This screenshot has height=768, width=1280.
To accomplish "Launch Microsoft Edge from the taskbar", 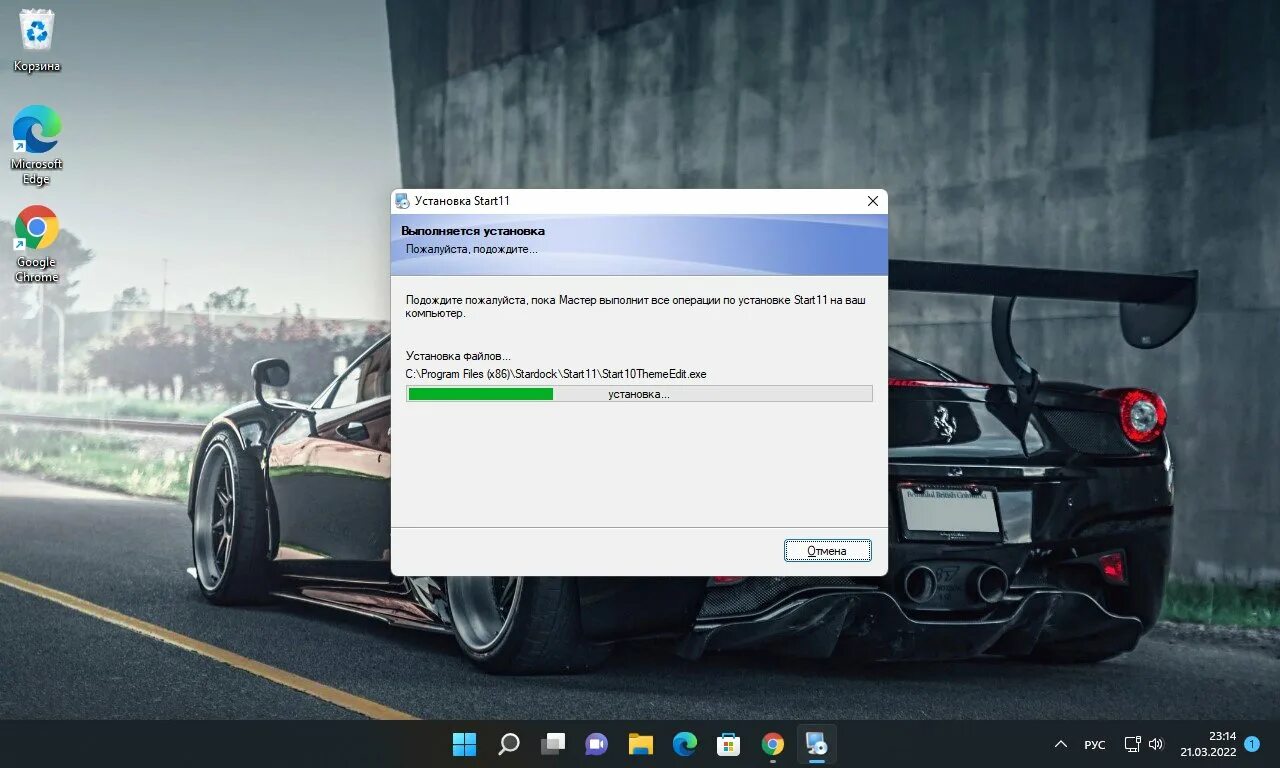I will coord(685,744).
